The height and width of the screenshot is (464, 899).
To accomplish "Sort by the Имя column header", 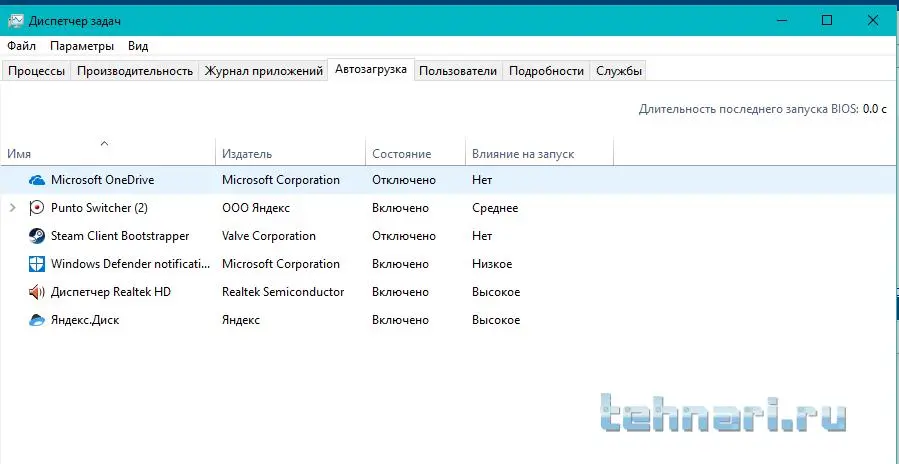I will tap(108, 151).
